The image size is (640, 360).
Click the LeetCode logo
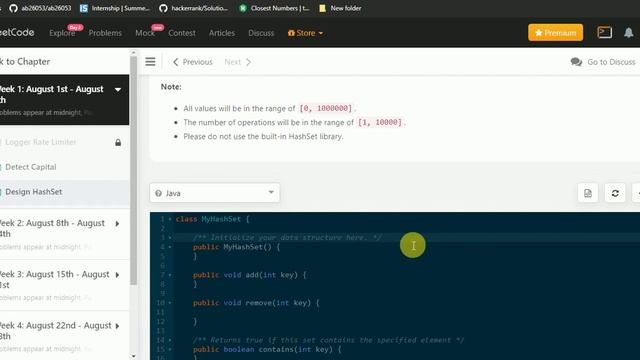tap(17, 32)
